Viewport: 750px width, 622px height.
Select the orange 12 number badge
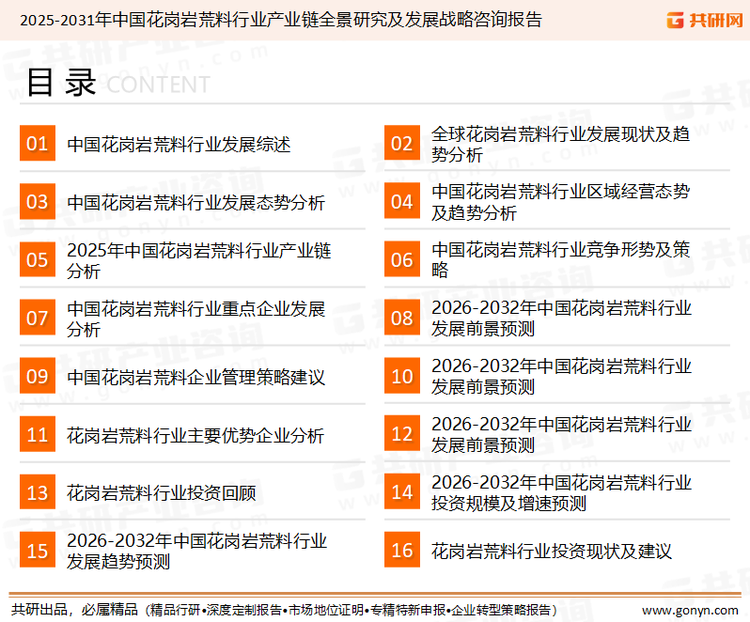pos(402,434)
